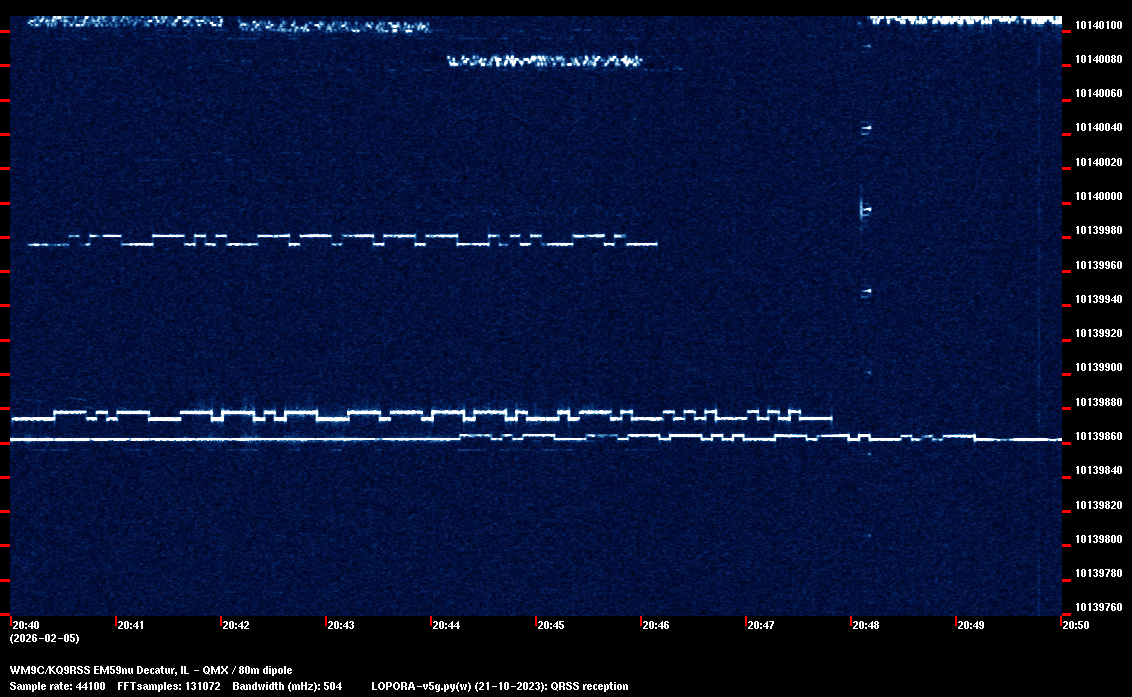Click the noisy signal burst near 10140080

point(545,62)
